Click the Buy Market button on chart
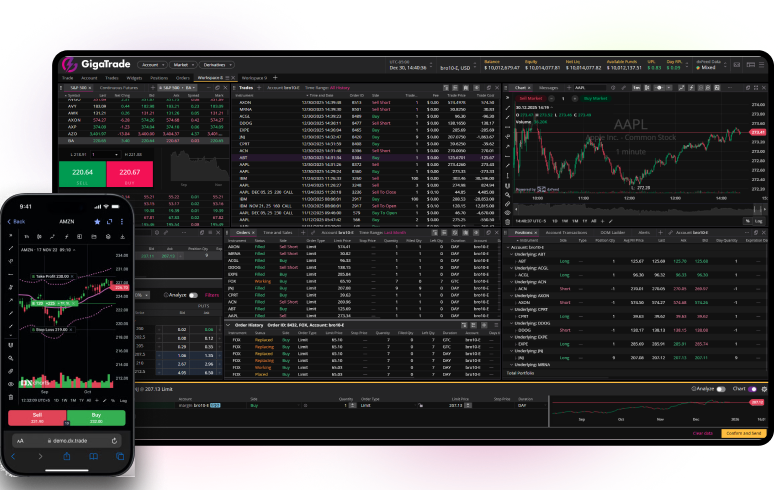This screenshot has height=490, width=779. (x=595, y=98)
